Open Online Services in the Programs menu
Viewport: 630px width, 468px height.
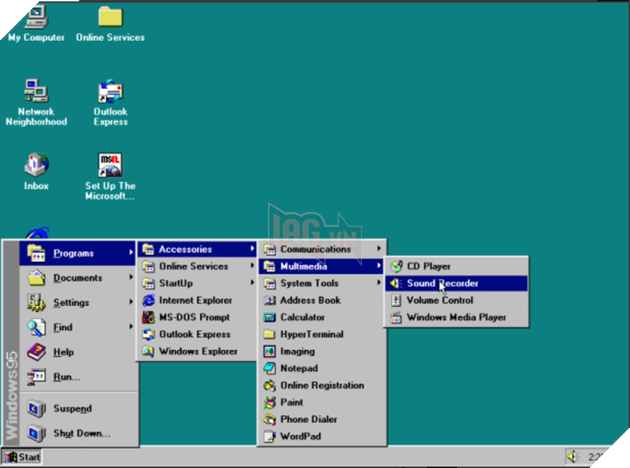click(197, 266)
